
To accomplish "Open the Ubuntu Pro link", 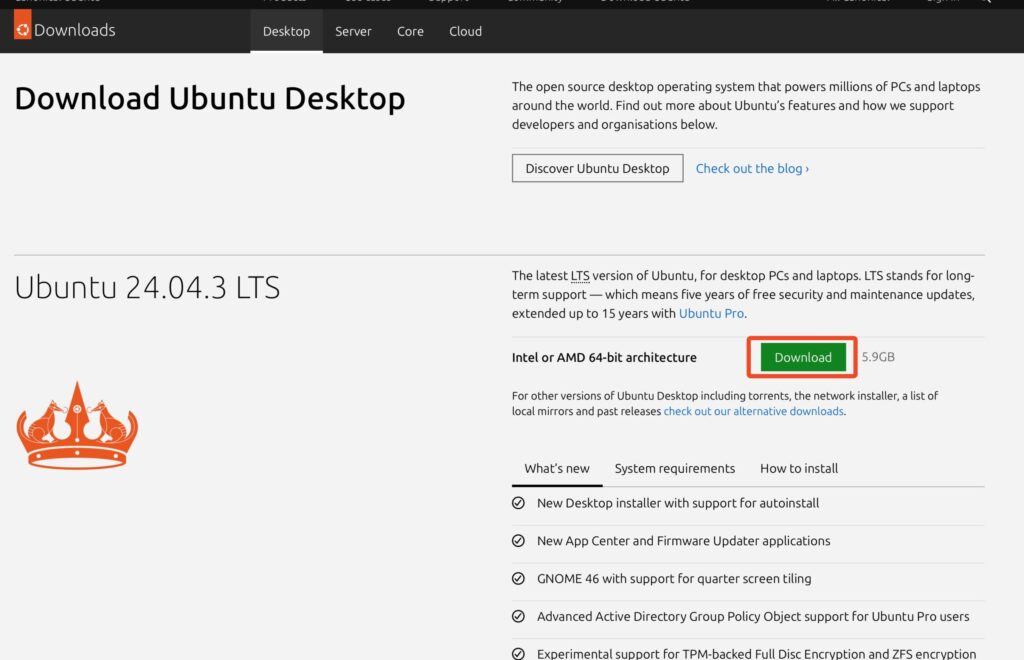I will (x=711, y=313).
